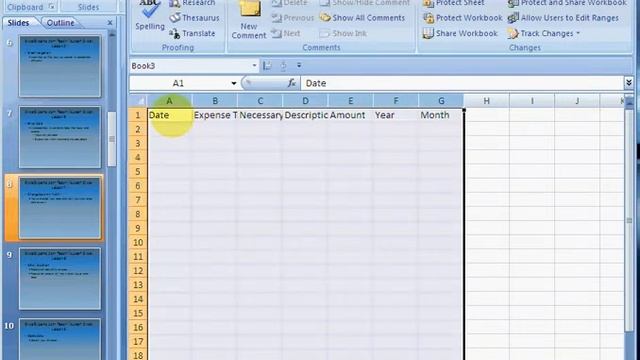Select column D header
Image resolution: width=640 pixels, height=360 pixels.
(x=305, y=100)
